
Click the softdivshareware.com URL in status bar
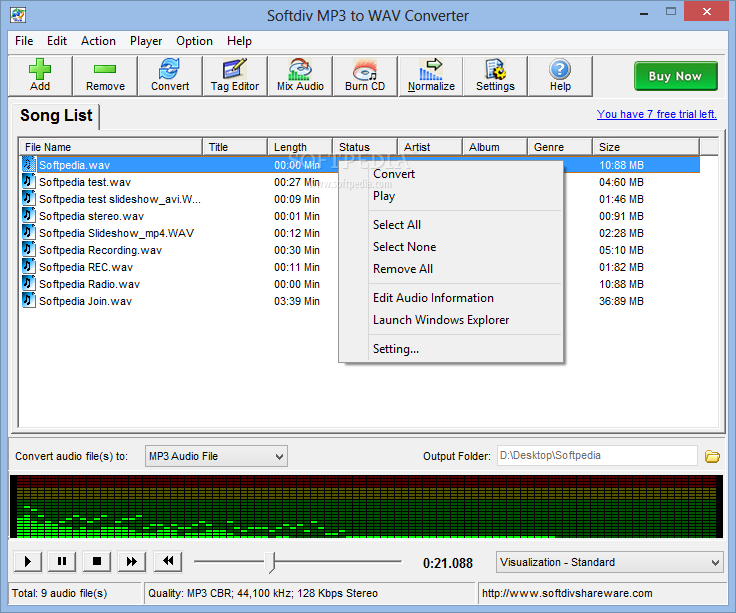pos(567,593)
